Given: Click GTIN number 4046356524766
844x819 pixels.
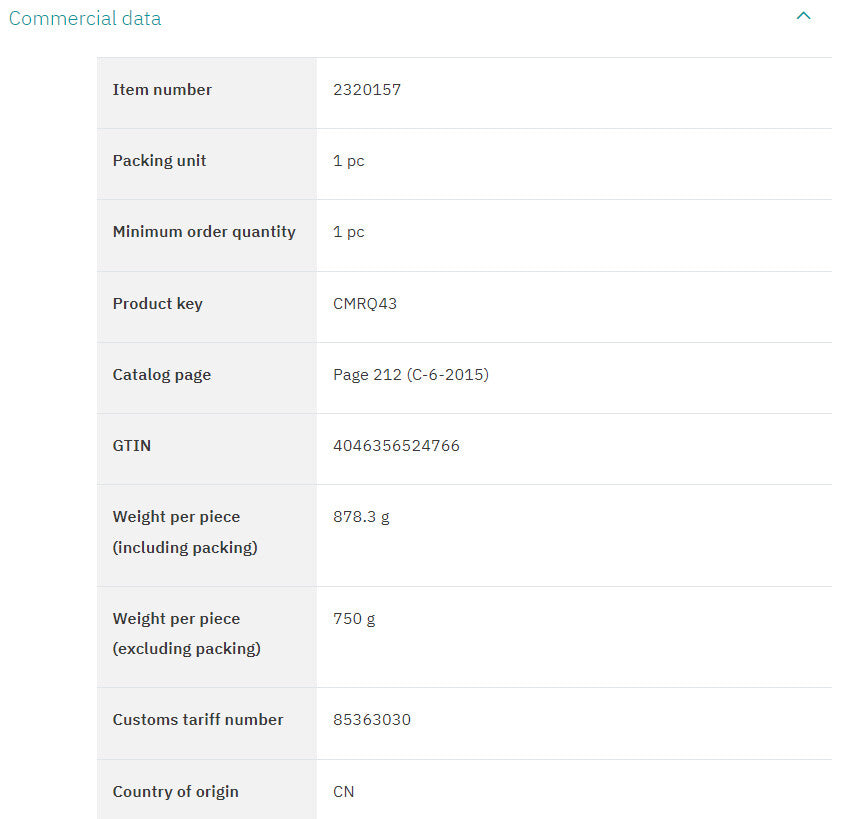Looking at the screenshot, I should pyautogui.click(x=396, y=446).
